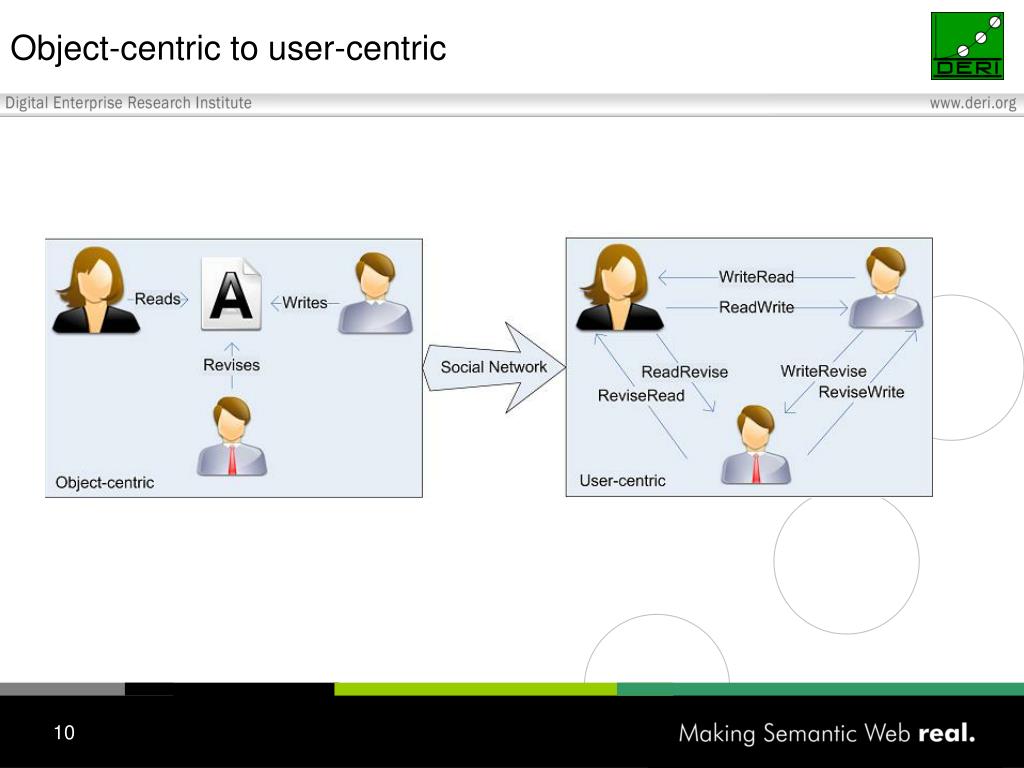Open the www.deri.org link
1024x768 pixels.
(973, 103)
